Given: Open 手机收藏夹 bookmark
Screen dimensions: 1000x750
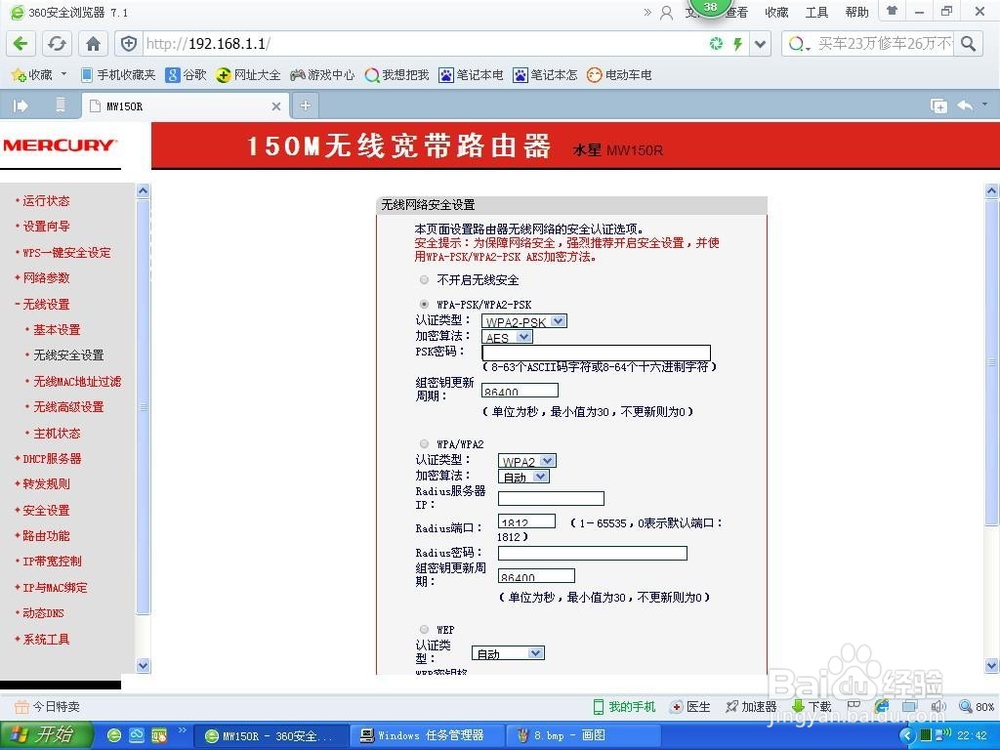Looking at the screenshot, I should [119, 75].
